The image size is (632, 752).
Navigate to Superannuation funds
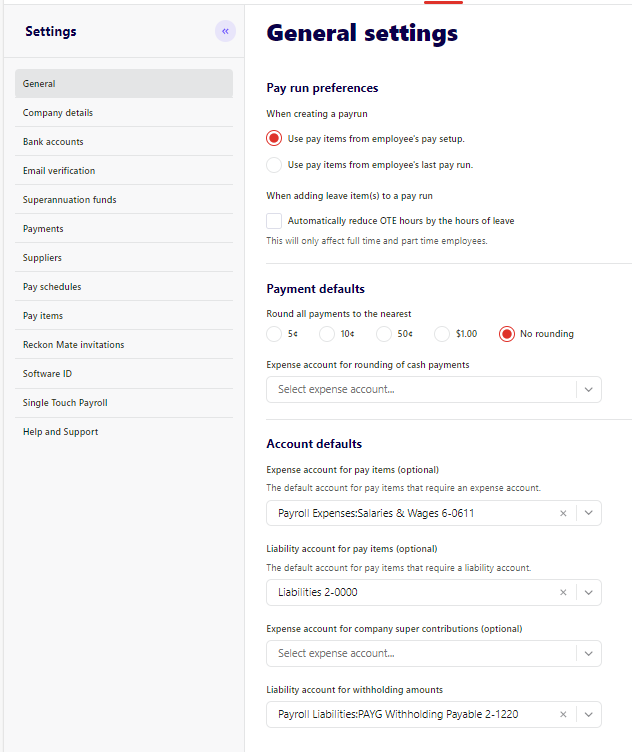pyautogui.click(x=70, y=200)
